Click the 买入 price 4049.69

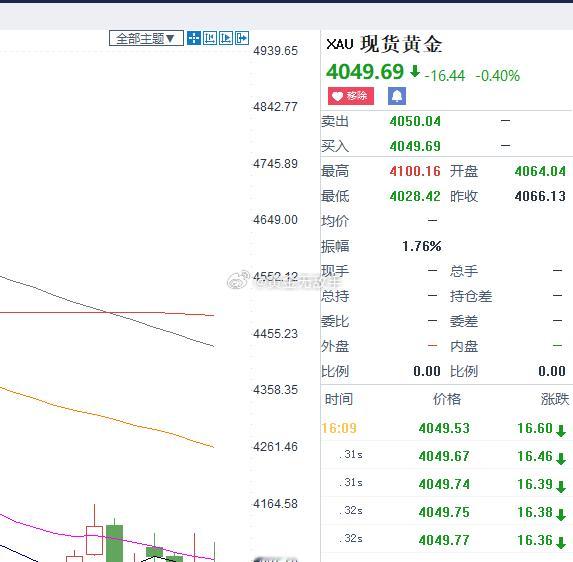coord(415,146)
